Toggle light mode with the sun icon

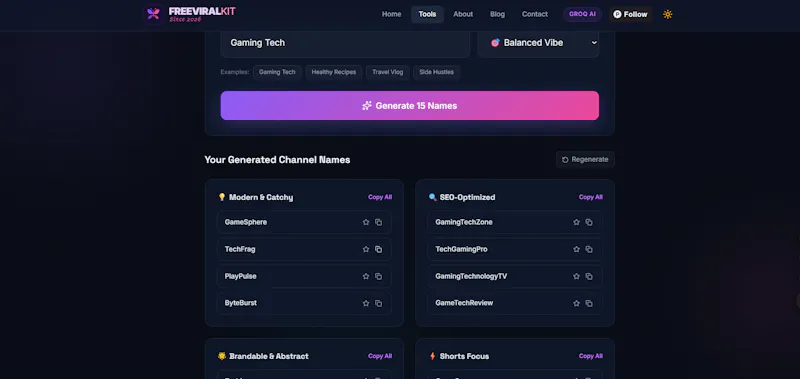(667, 14)
